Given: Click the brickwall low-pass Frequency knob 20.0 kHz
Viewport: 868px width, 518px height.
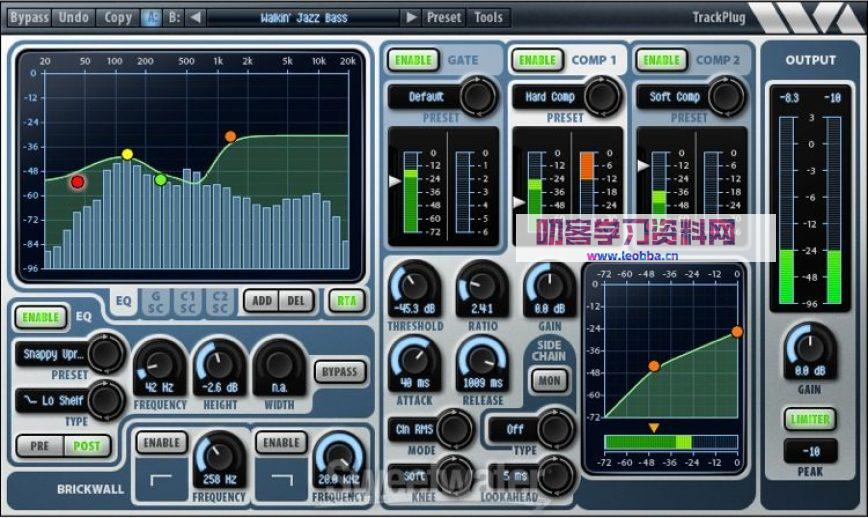Looking at the screenshot, I should [x=339, y=457].
